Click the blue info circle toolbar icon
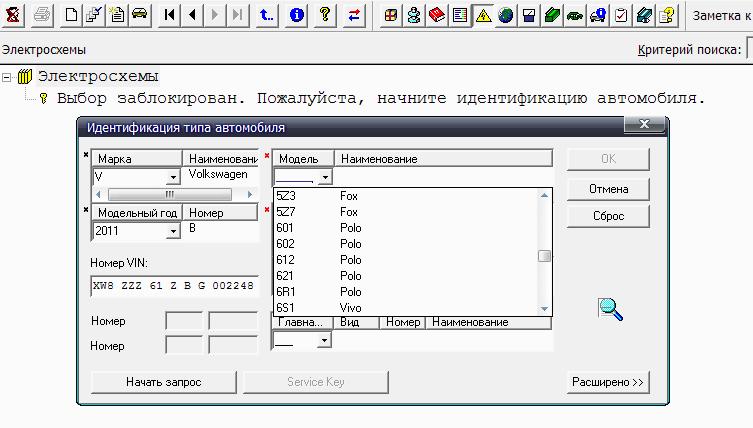The width and height of the screenshot is (753, 428). pos(296,15)
